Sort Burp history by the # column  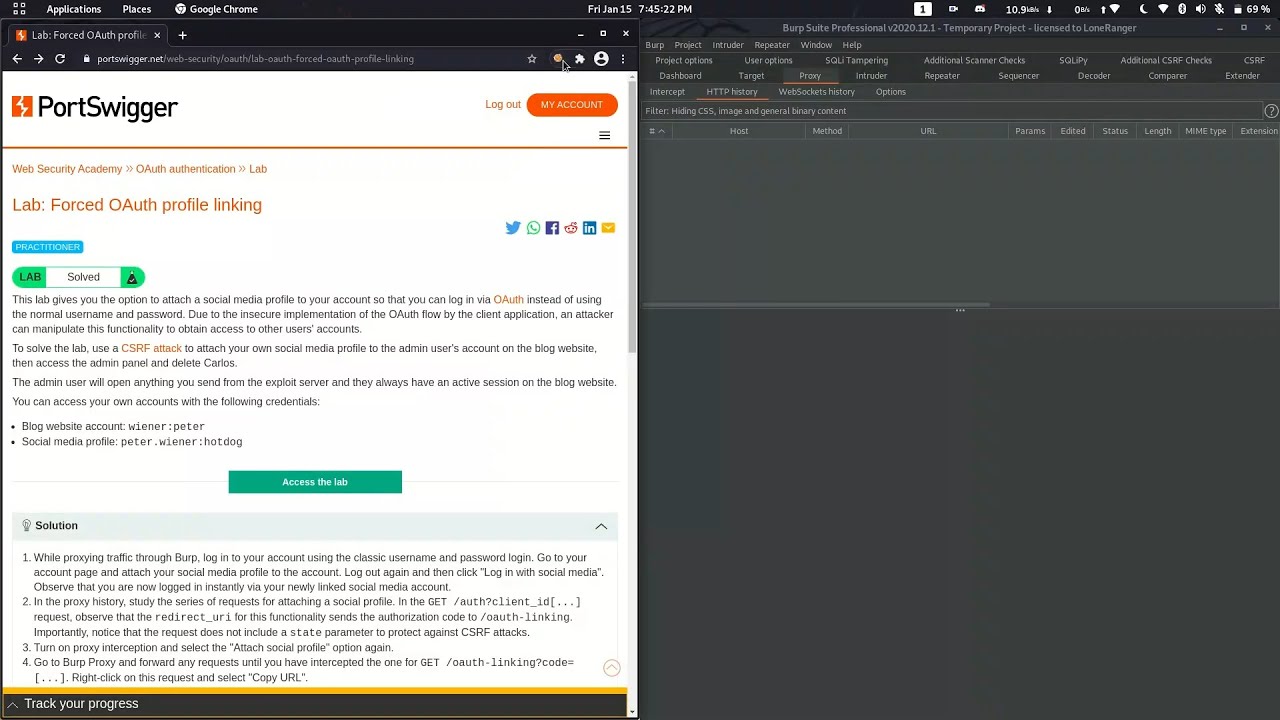tap(657, 131)
